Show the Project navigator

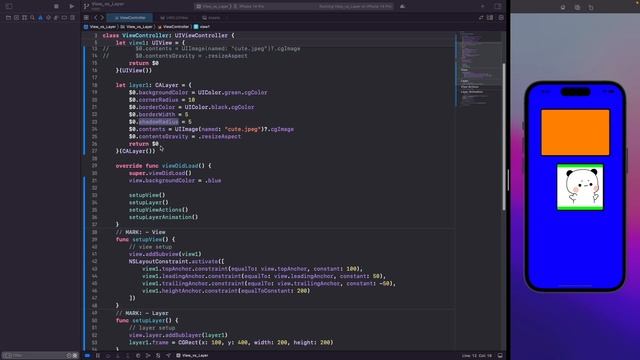pos(8,18)
